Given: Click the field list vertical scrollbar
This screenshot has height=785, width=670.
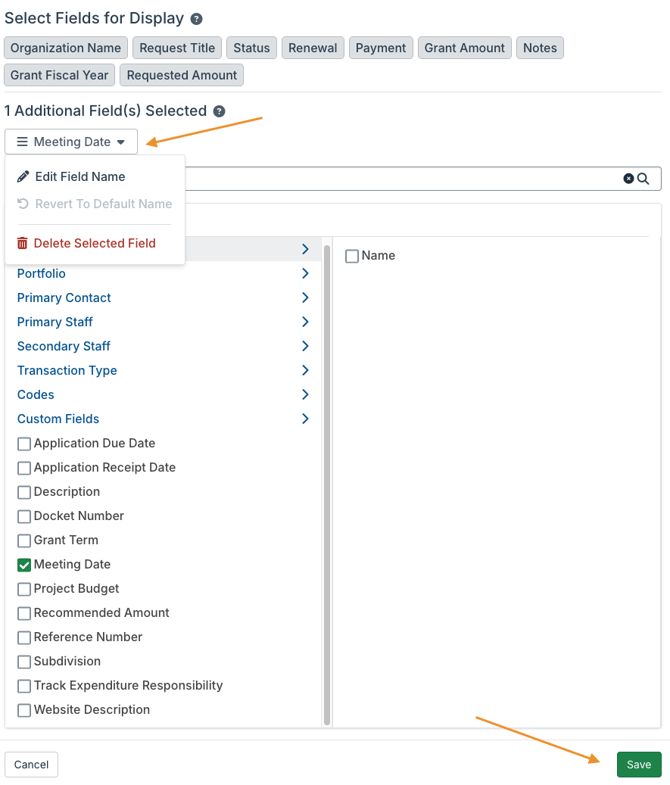Looking at the screenshot, I should [327, 480].
